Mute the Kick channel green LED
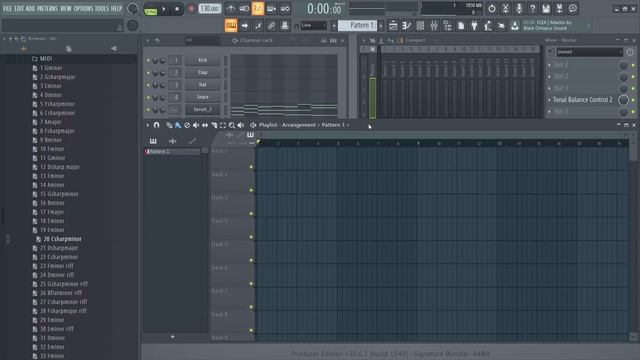 click(148, 60)
